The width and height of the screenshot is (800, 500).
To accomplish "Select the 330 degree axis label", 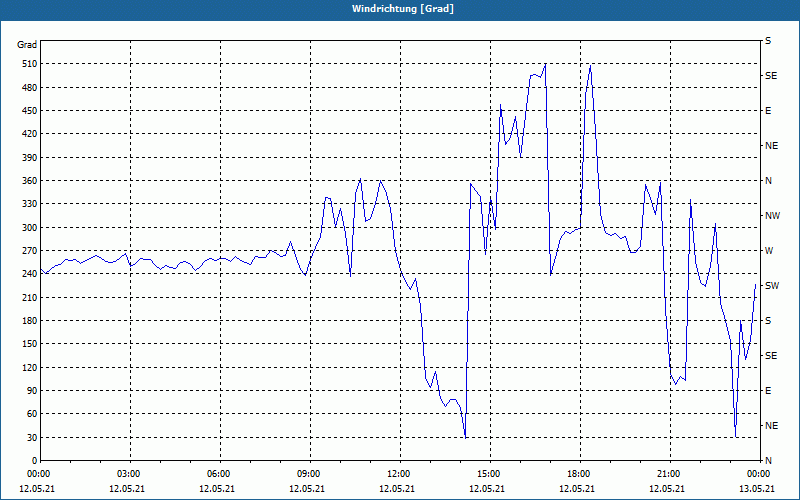I will point(29,204).
